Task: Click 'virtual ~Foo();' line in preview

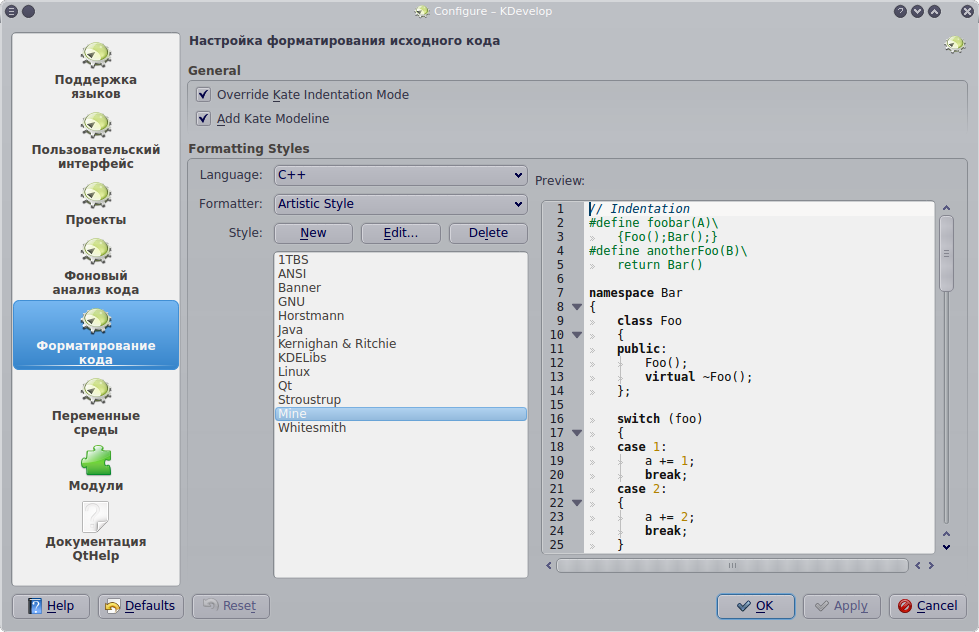Action: (x=699, y=377)
